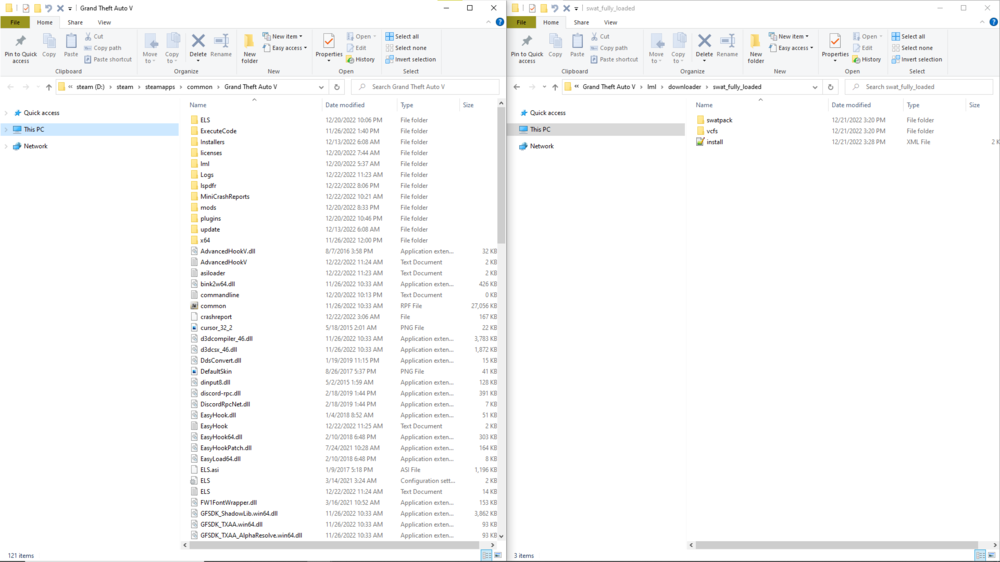Open Properties in Grand Theft Auto V window
The width and height of the screenshot is (1000, 562).
tap(328, 47)
